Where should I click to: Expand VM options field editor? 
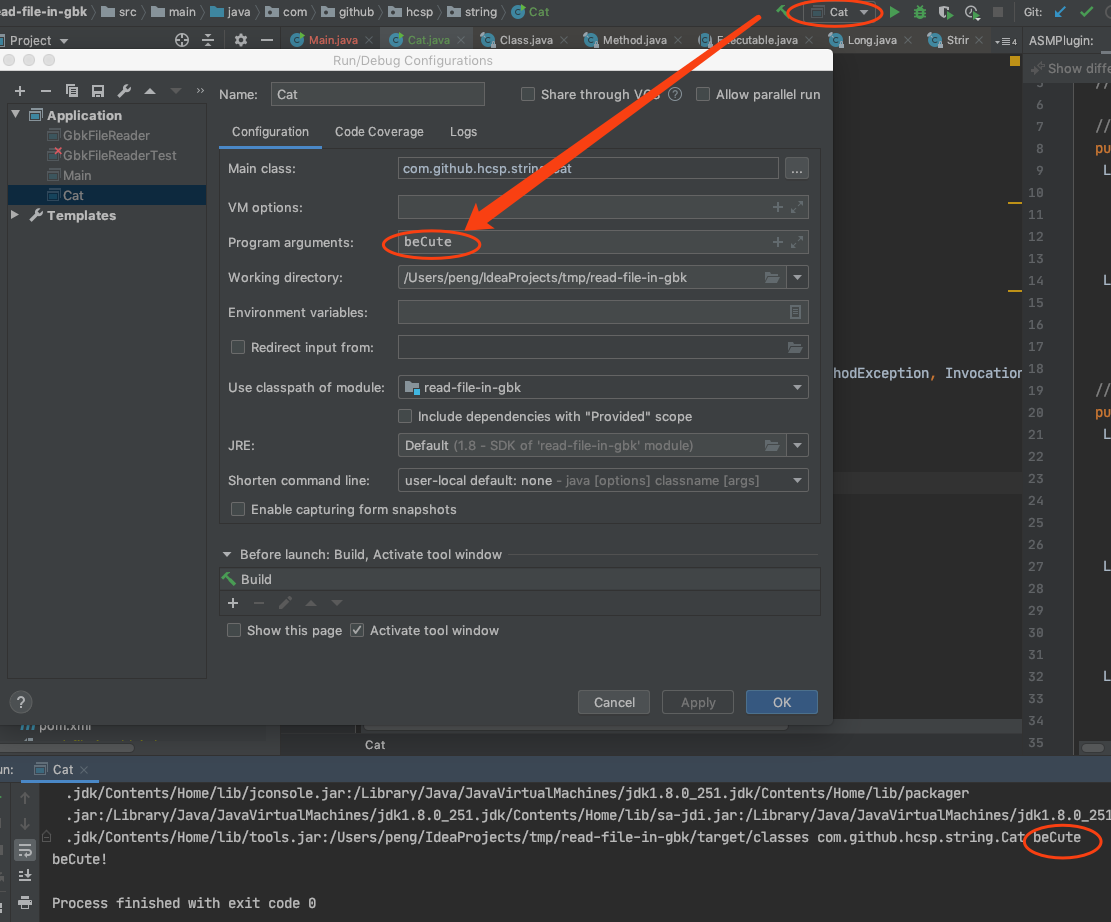pos(797,207)
